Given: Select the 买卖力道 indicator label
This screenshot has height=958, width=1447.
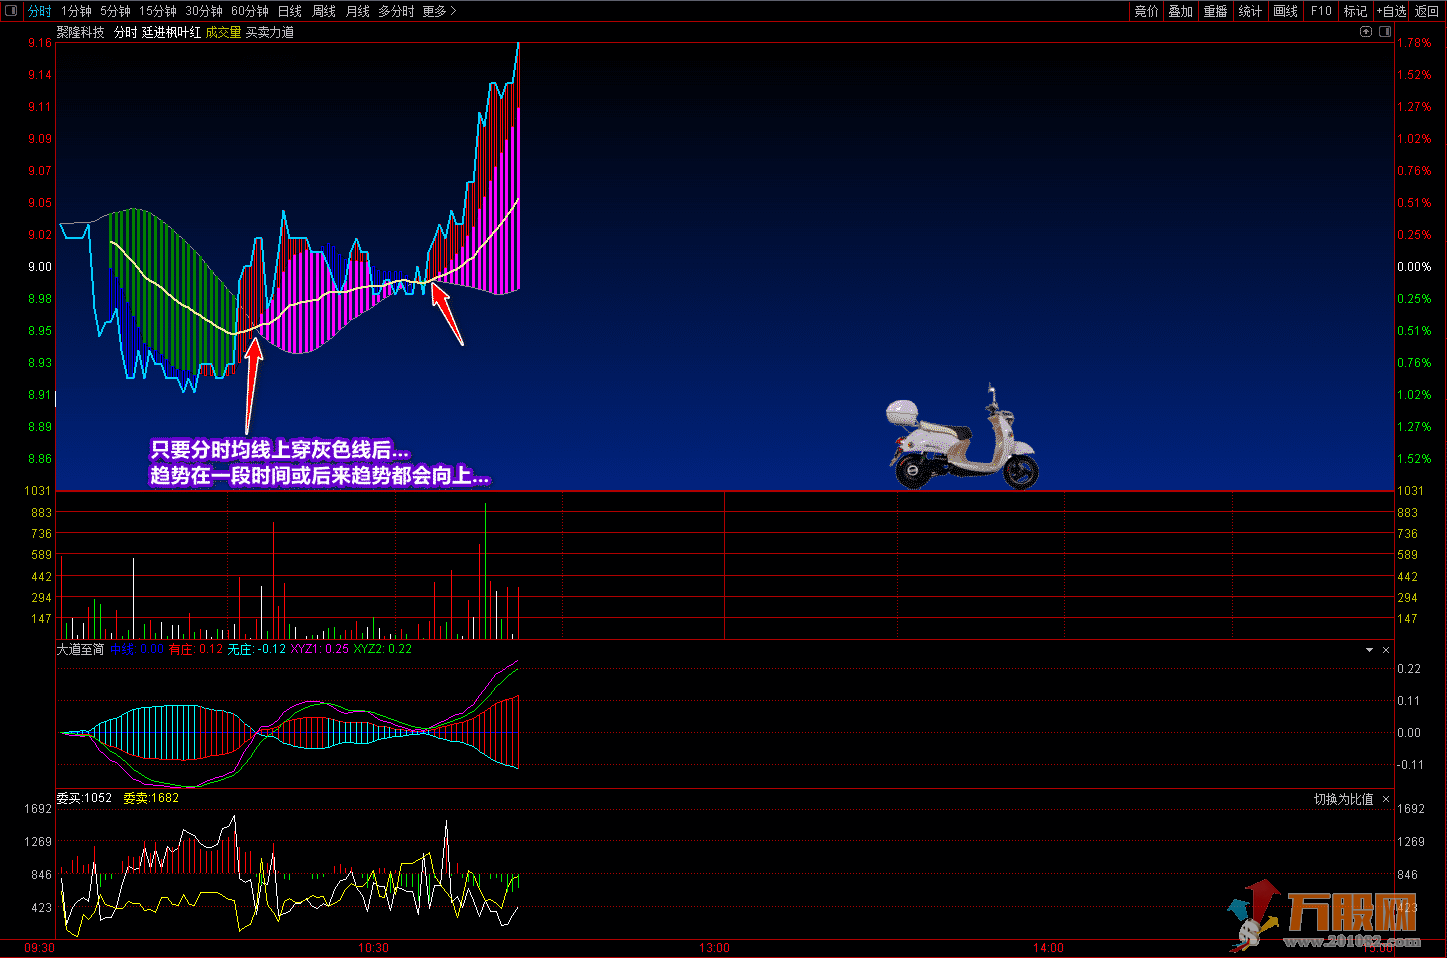Looking at the screenshot, I should coord(270,32).
